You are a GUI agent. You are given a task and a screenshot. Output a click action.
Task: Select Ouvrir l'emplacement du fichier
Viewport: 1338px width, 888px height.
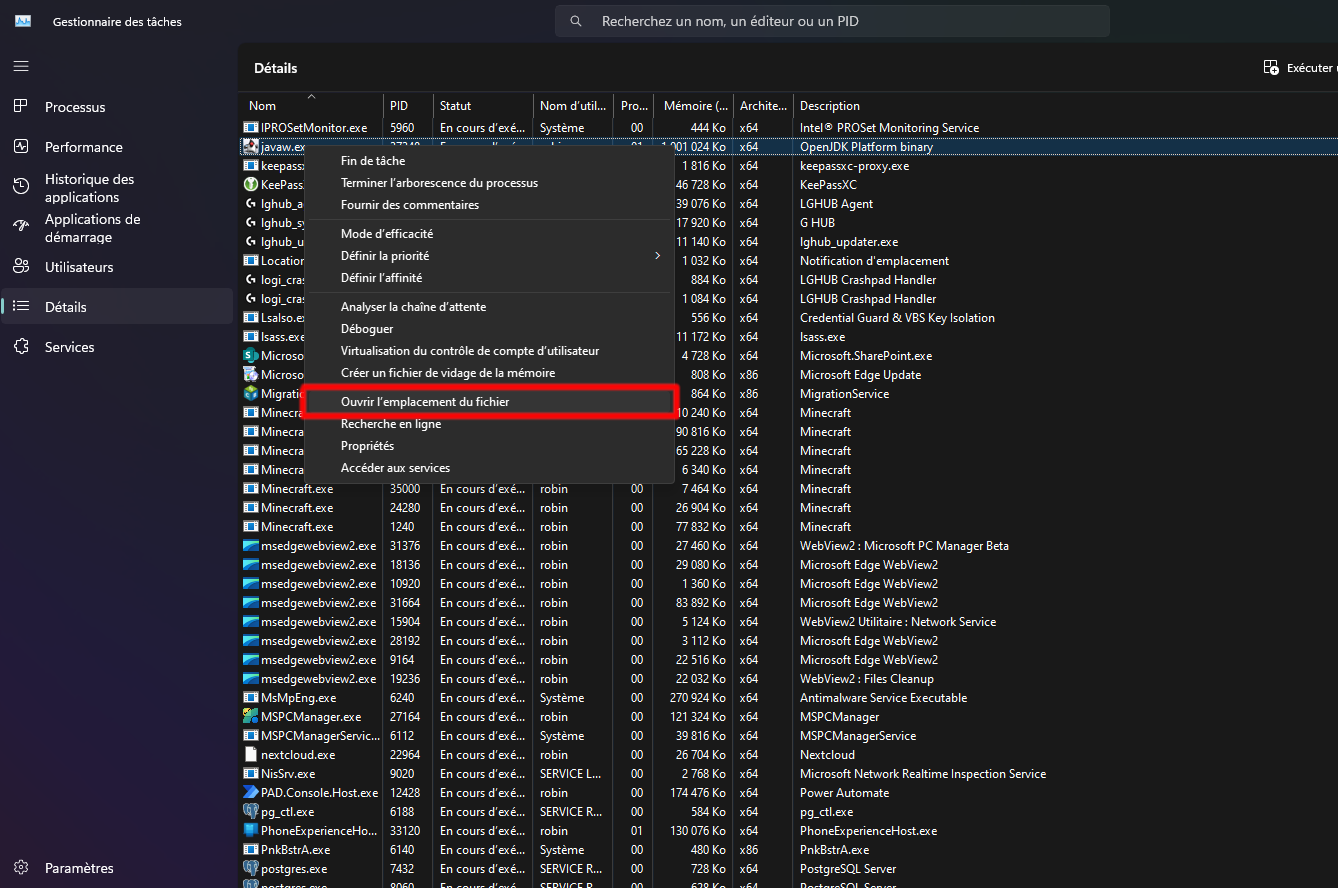[489, 402]
